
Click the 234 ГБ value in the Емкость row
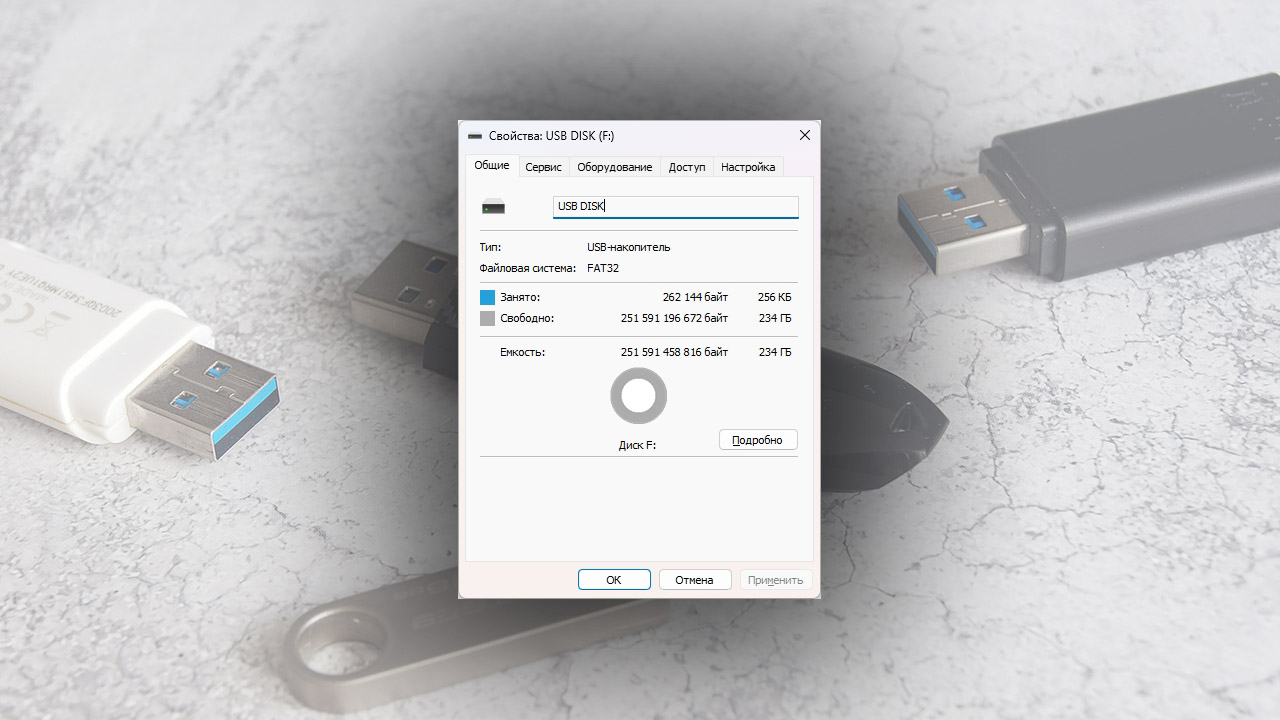click(x=775, y=352)
